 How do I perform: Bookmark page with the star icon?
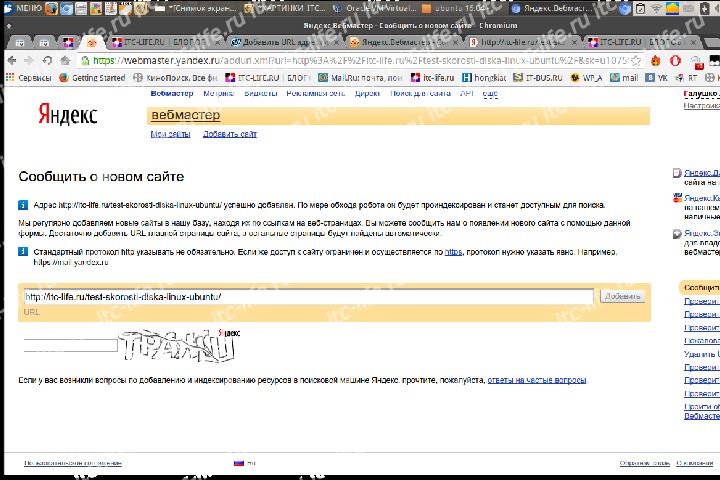(x=636, y=60)
